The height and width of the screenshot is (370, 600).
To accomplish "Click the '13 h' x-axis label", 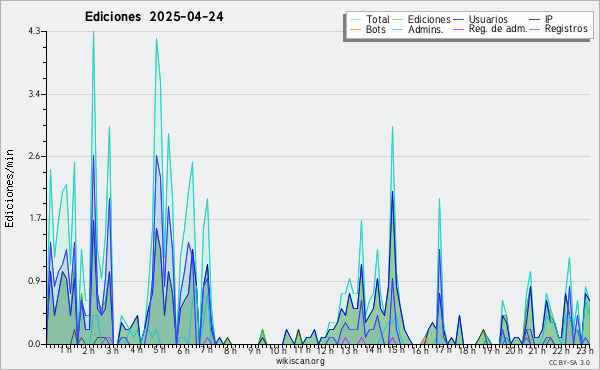I will pyautogui.click(x=349, y=350).
